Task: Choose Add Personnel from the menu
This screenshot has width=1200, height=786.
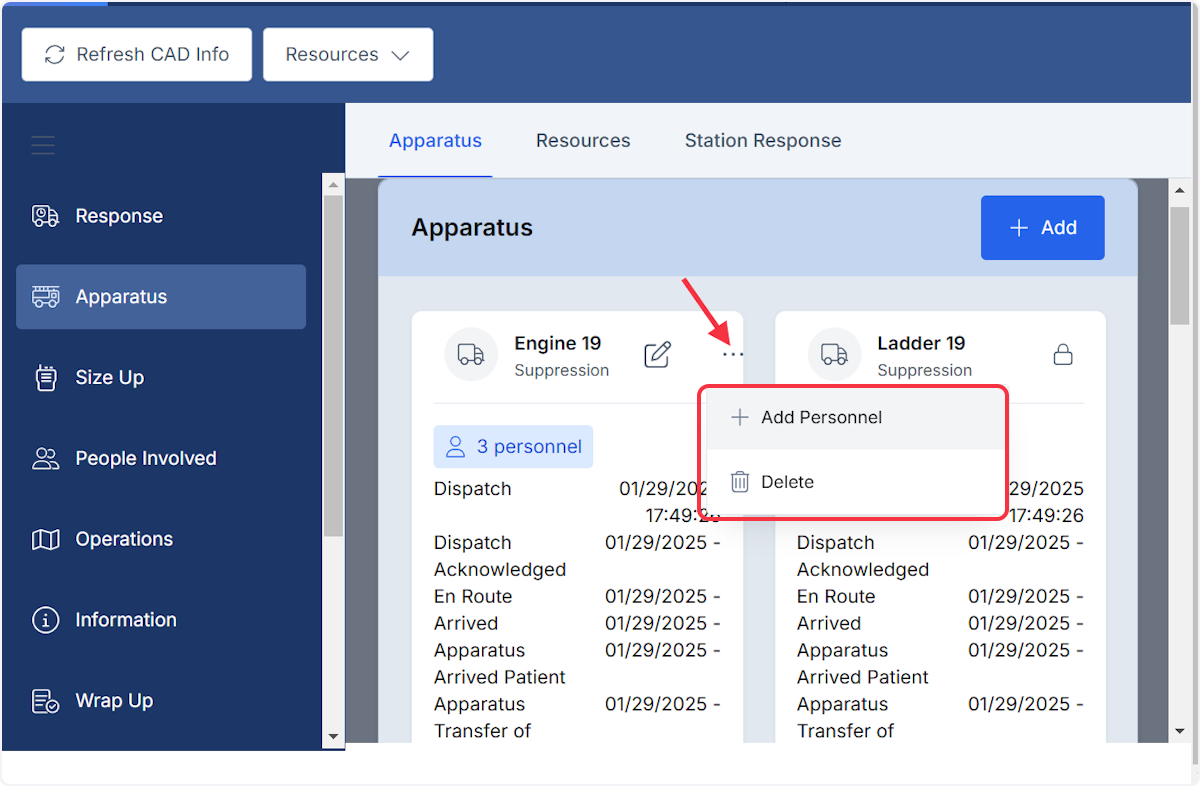Action: [x=855, y=418]
